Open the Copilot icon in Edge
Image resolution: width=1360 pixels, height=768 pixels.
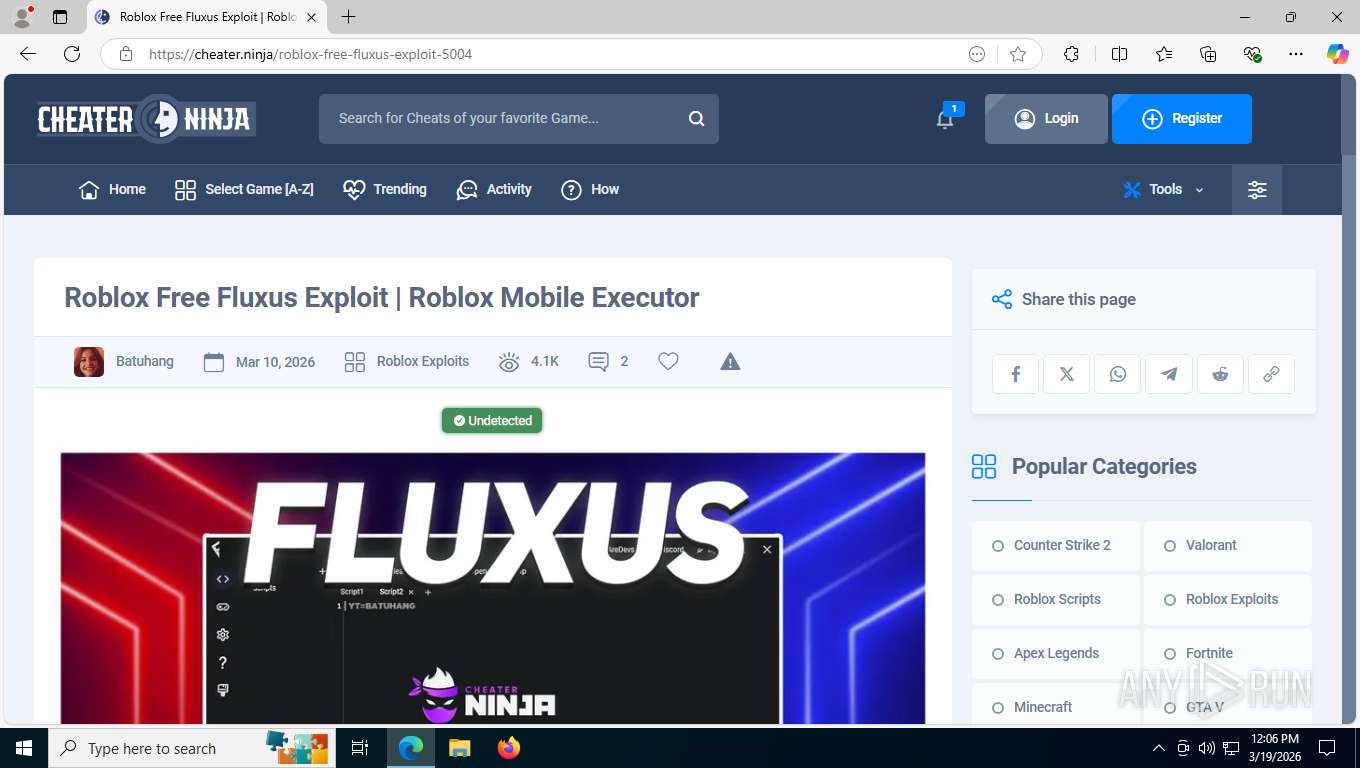pyautogui.click(x=1337, y=54)
